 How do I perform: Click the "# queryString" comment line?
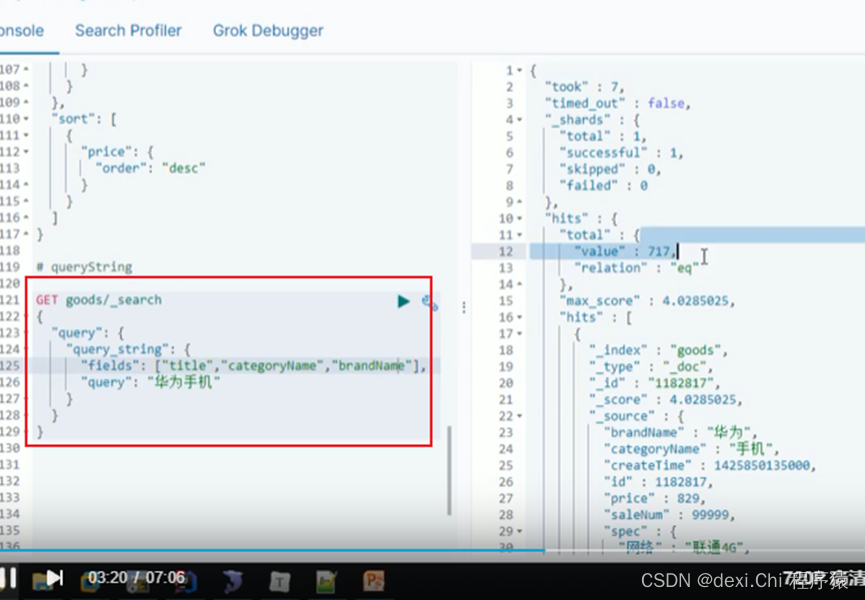(84, 267)
